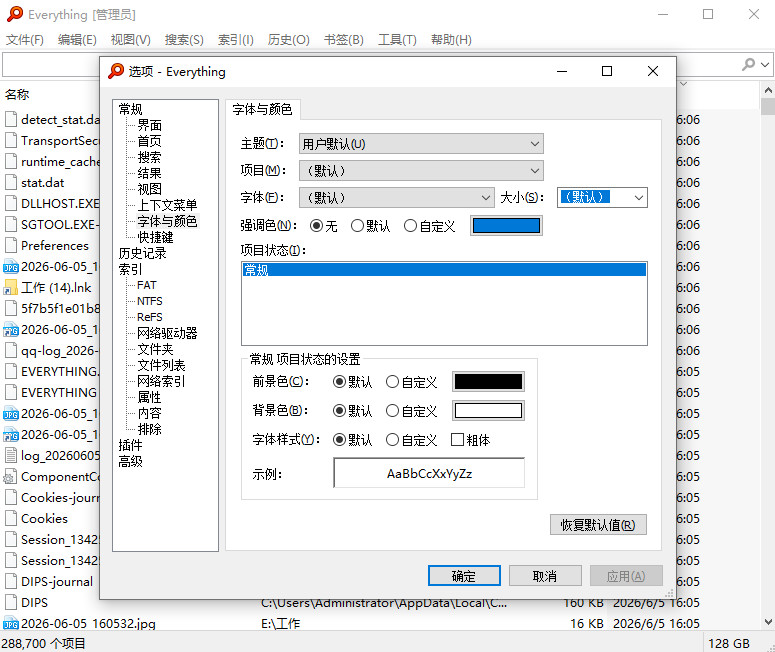Click the file icon beside runtime_cache
The width and height of the screenshot is (775, 652).
[x=10, y=162]
